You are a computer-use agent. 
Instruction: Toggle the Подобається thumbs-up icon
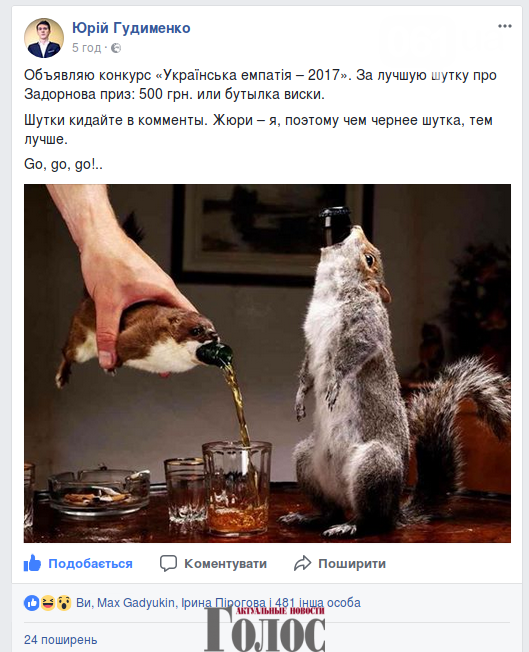tap(32, 563)
